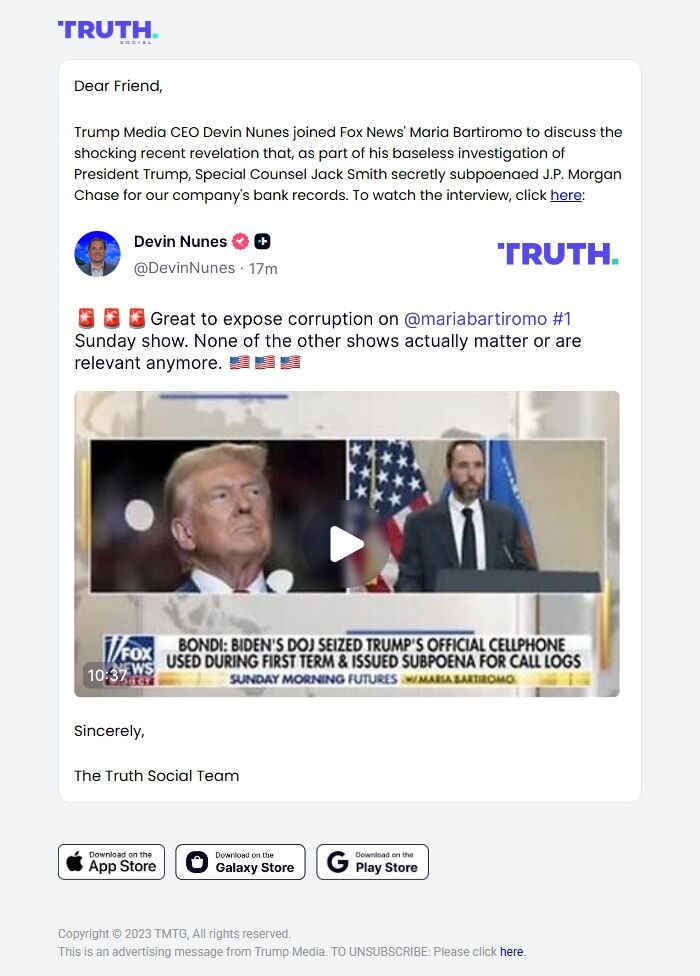Open the Download on the App Store button

coord(111,862)
